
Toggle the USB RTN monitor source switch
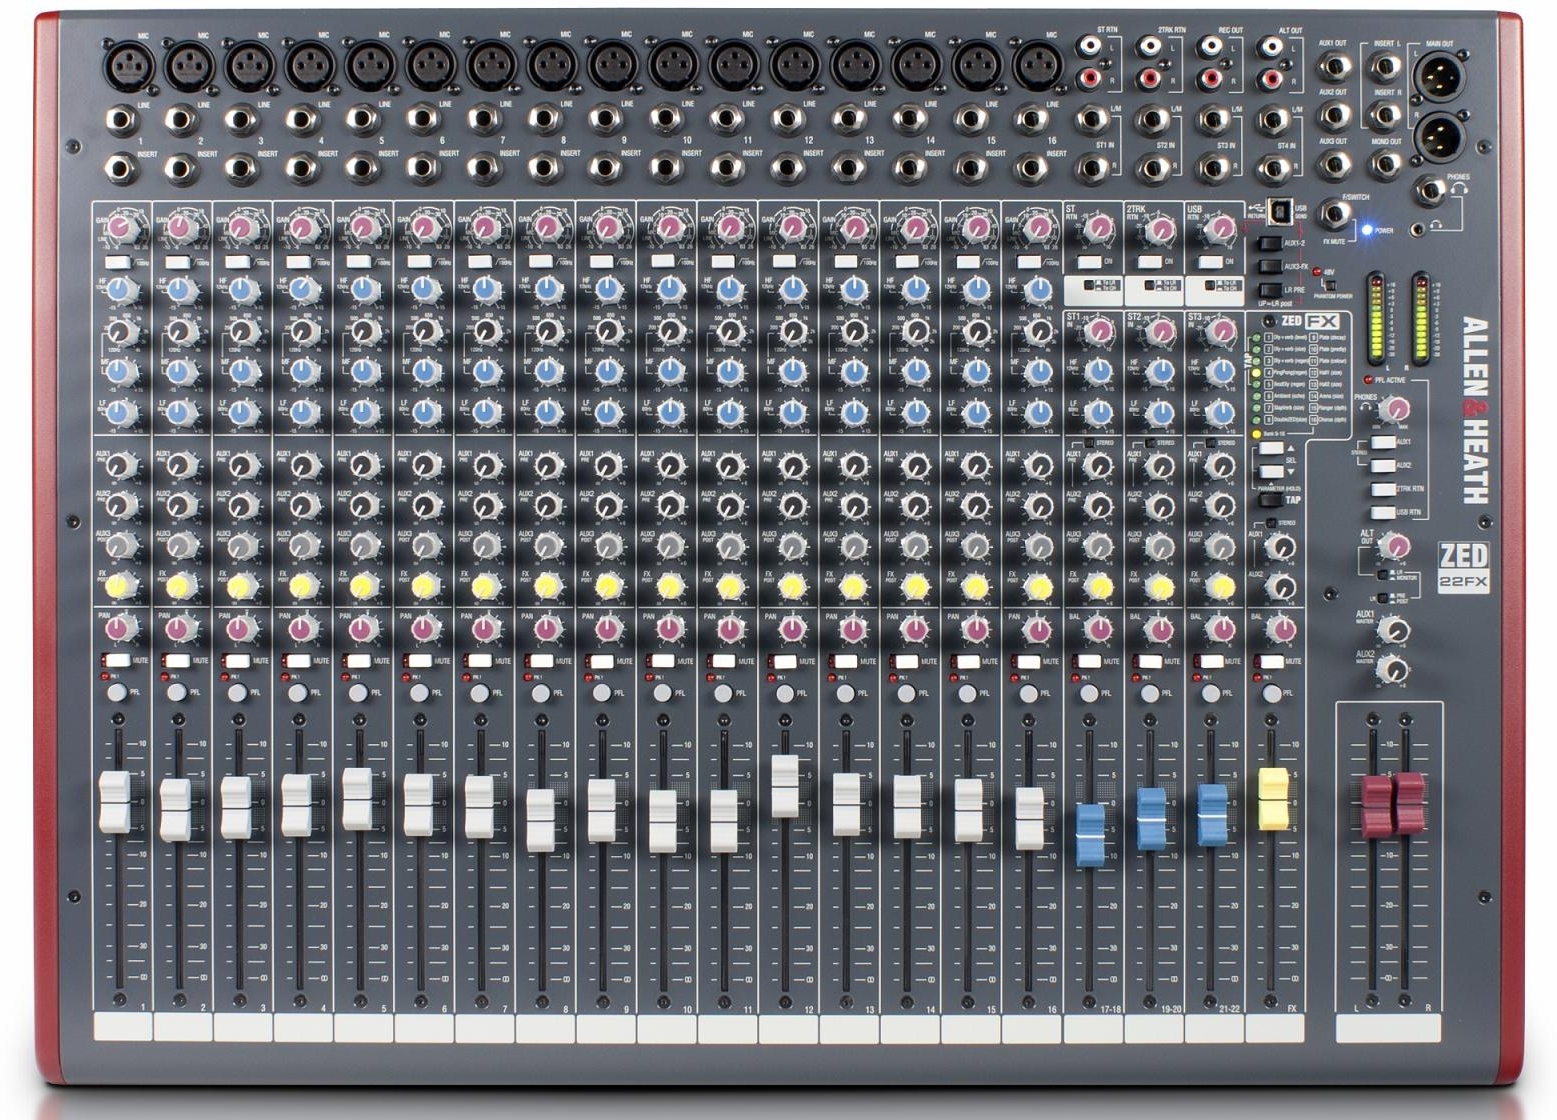1382,512
